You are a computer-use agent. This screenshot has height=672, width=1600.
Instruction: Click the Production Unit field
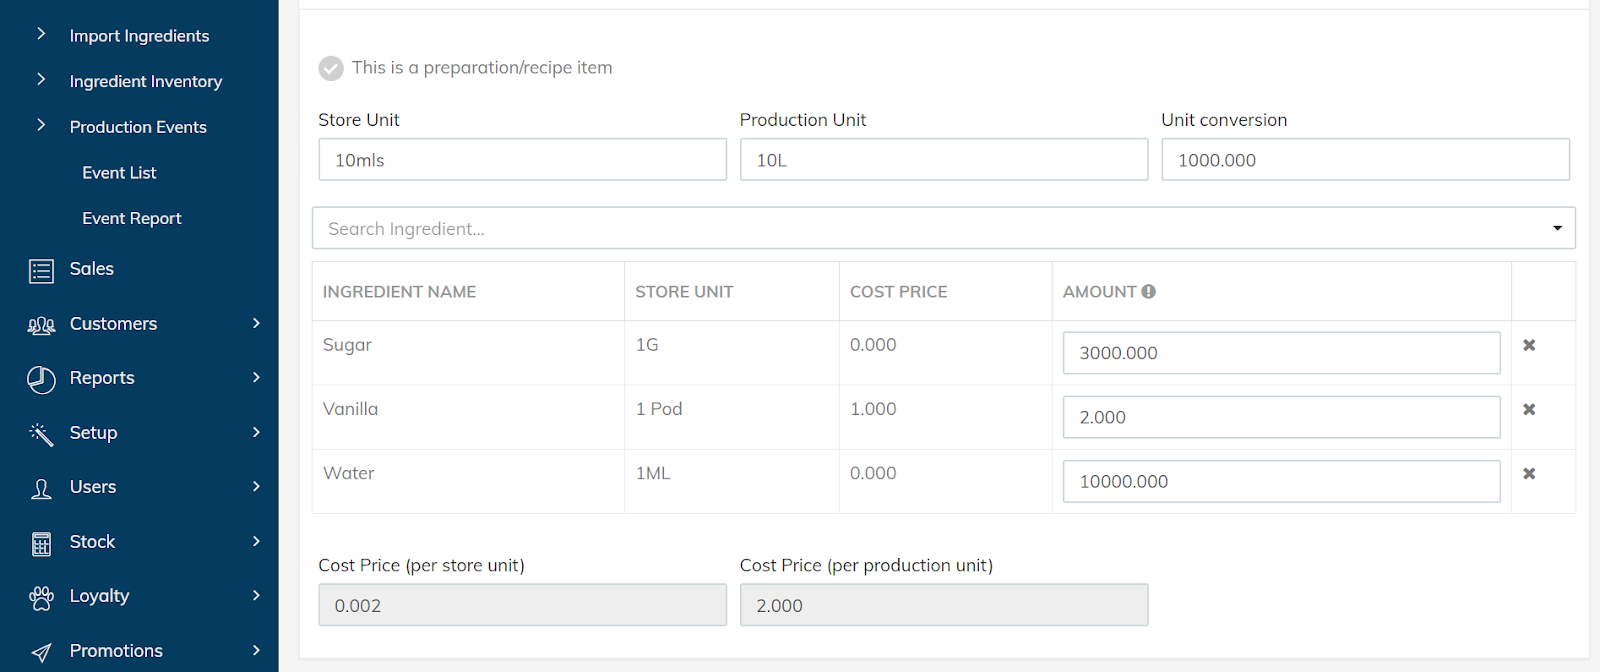pyautogui.click(x=944, y=159)
